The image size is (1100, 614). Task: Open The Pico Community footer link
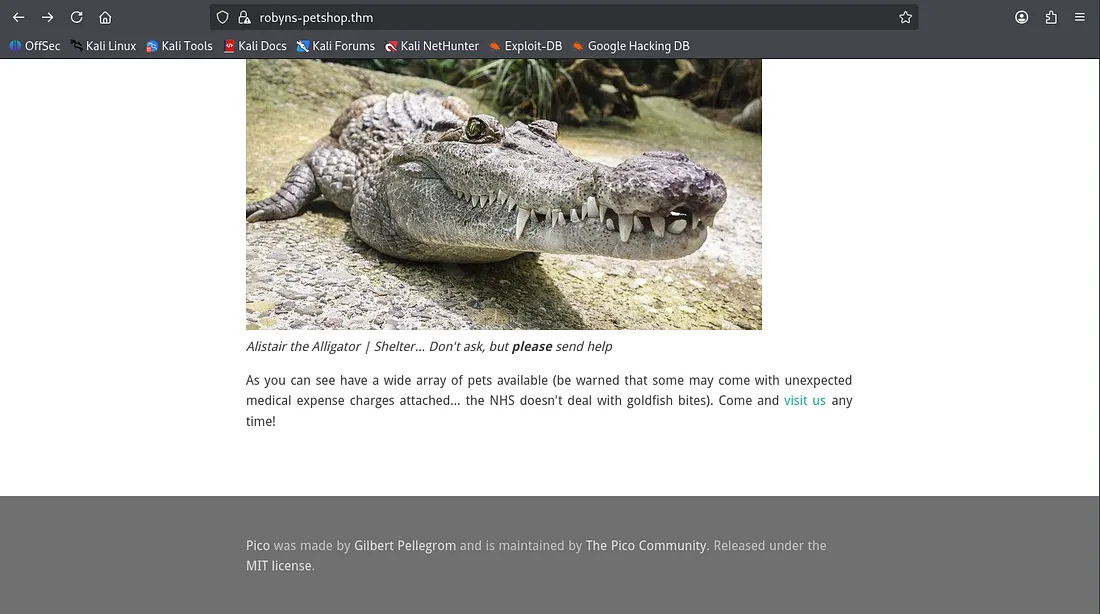(x=646, y=546)
